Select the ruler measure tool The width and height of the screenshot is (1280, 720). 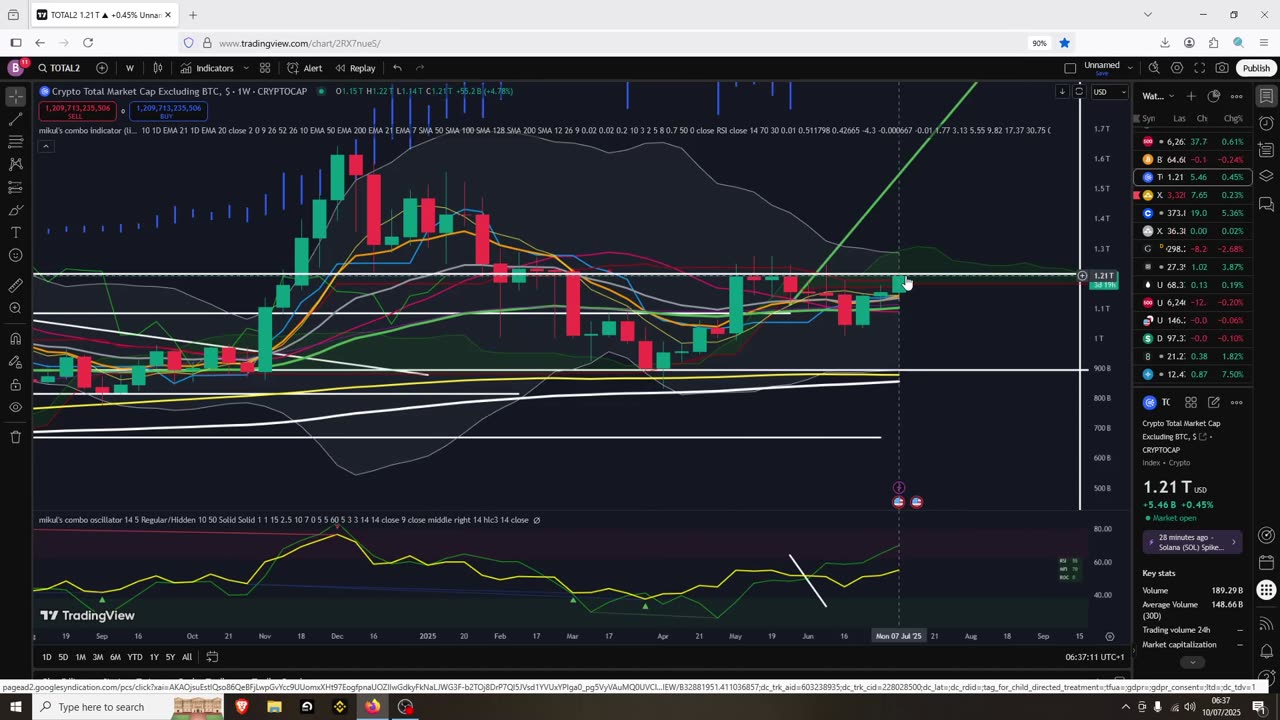pyautogui.click(x=15, y=285)
